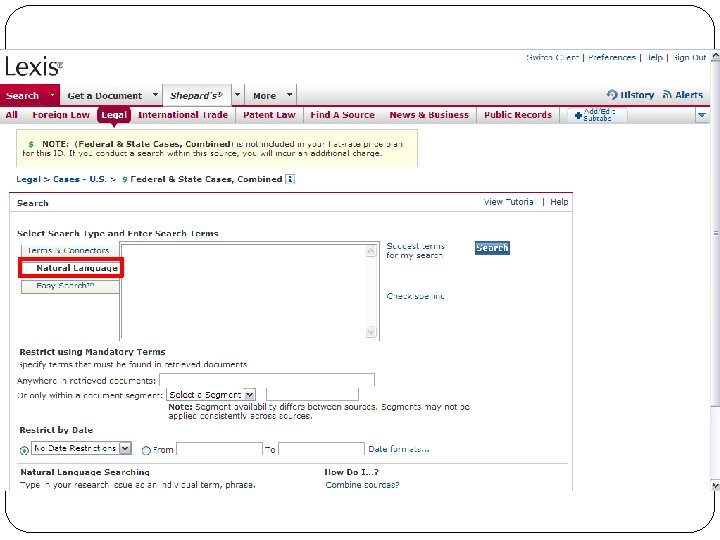Open the News & Business subtab
Image resolution: width=720 pixels, height=540 pixels.
click(429, 115)
